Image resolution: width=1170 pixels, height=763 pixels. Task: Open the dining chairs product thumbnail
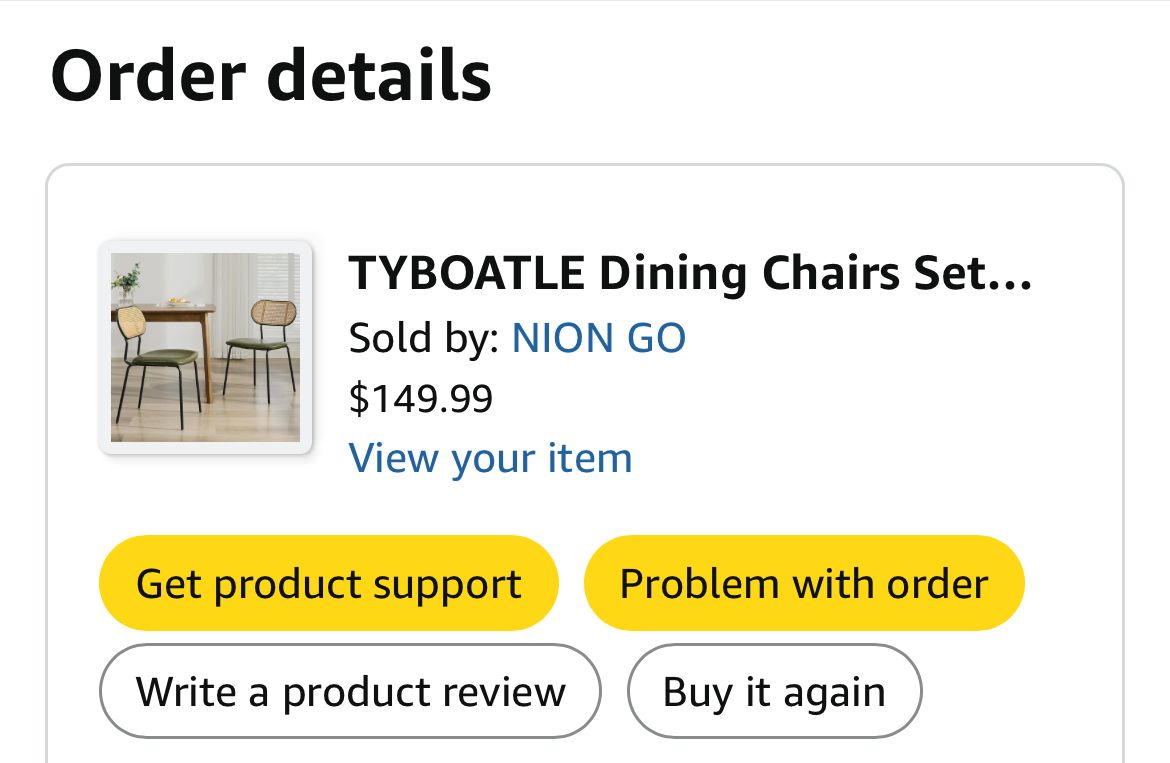(205, 347)
